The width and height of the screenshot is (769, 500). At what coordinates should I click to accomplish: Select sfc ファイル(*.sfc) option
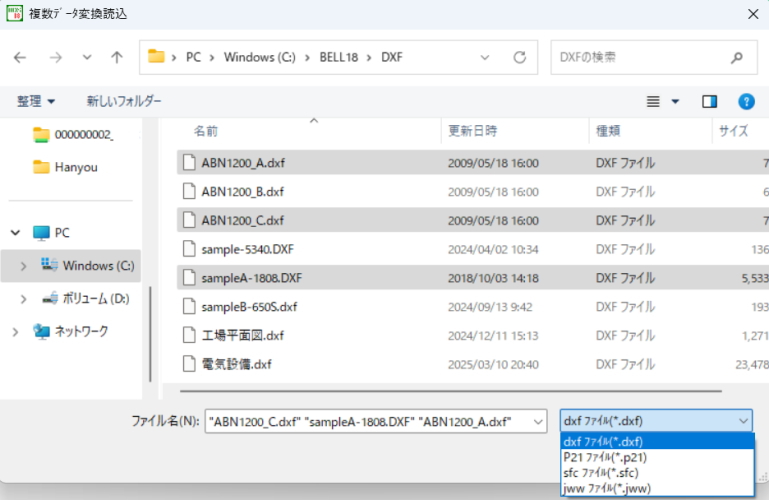pyautogui.click(x=600, y=472)
